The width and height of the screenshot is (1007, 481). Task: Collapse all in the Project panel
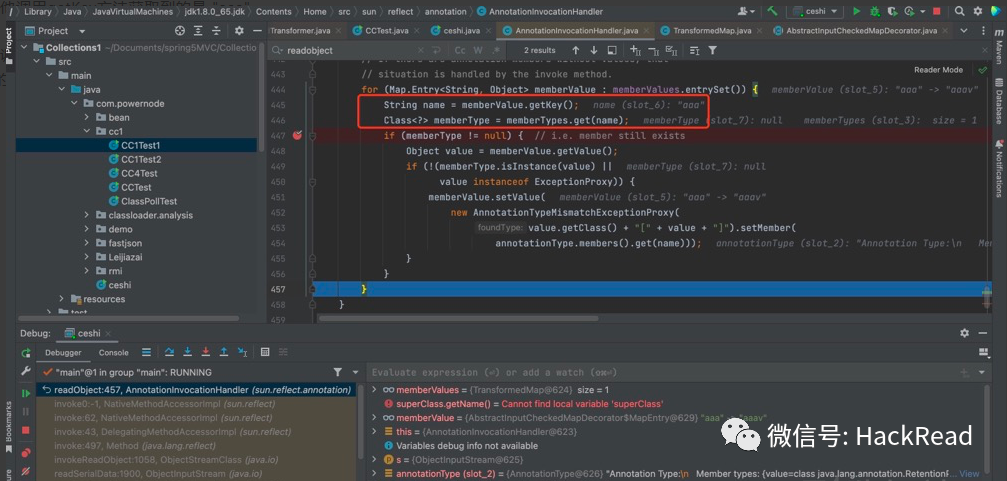218,31
